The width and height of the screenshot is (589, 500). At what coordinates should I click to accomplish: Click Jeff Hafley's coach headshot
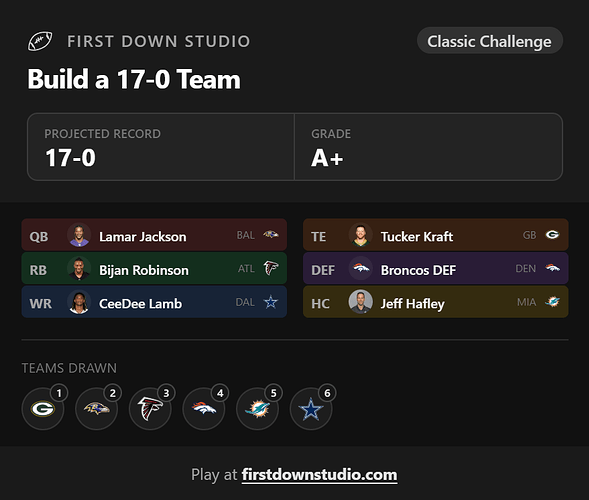(361, 302)
